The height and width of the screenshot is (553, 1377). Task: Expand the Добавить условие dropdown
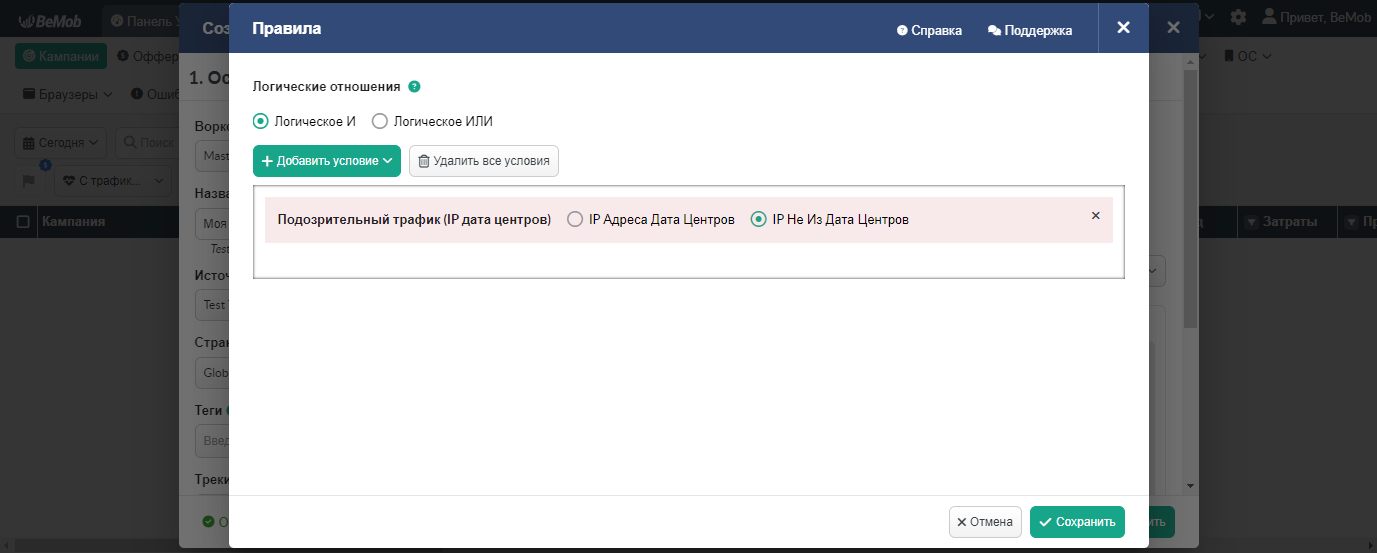pos(327,161)
